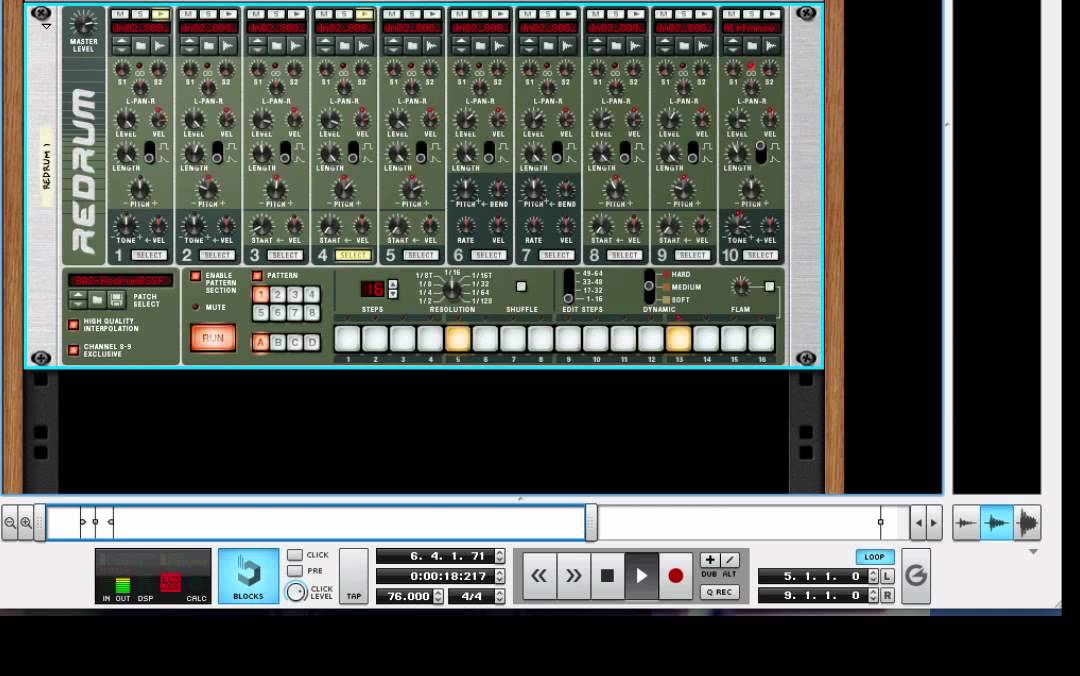Toggle the Shuffle button

point(521,286)
